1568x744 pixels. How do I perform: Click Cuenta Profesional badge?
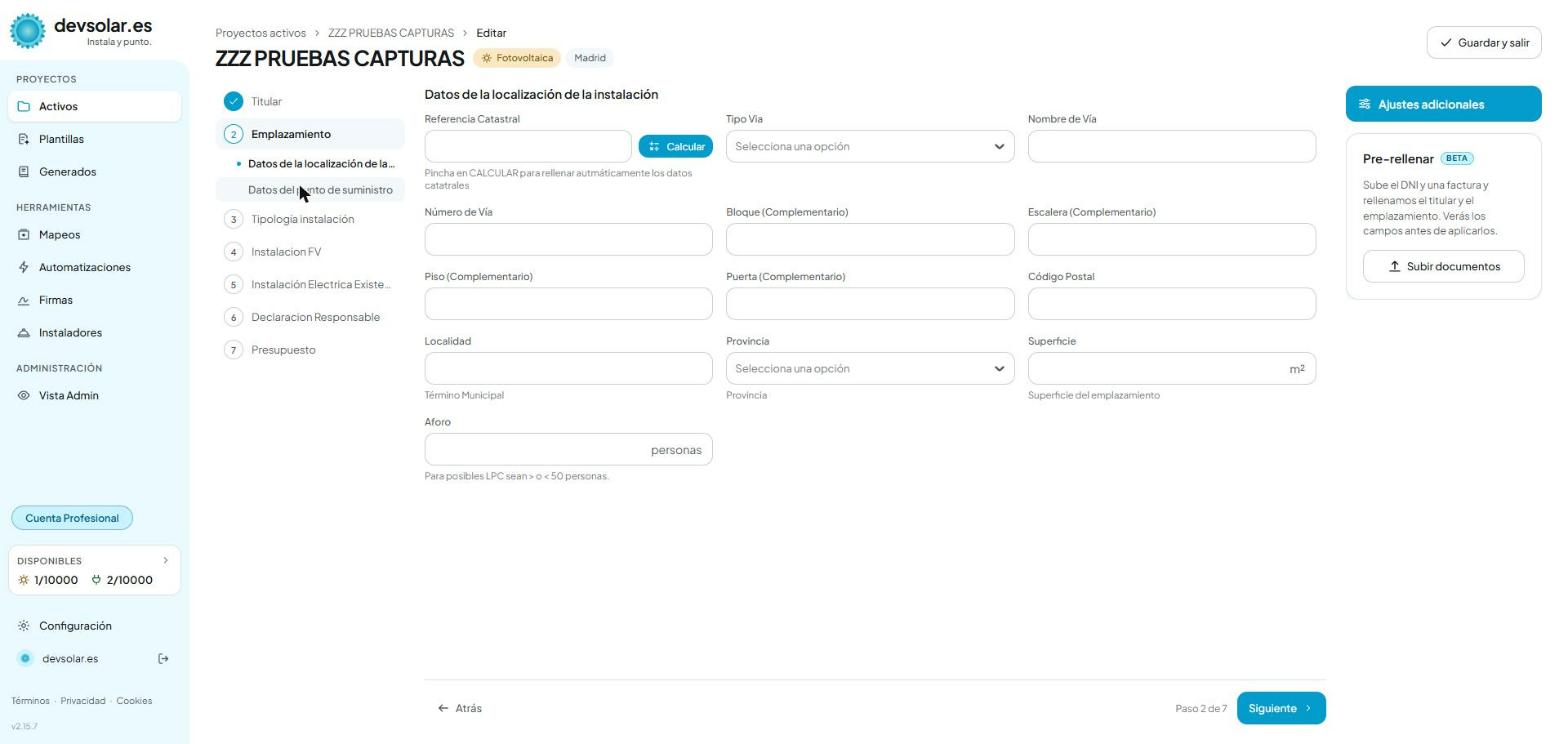(x=72, y=518)
